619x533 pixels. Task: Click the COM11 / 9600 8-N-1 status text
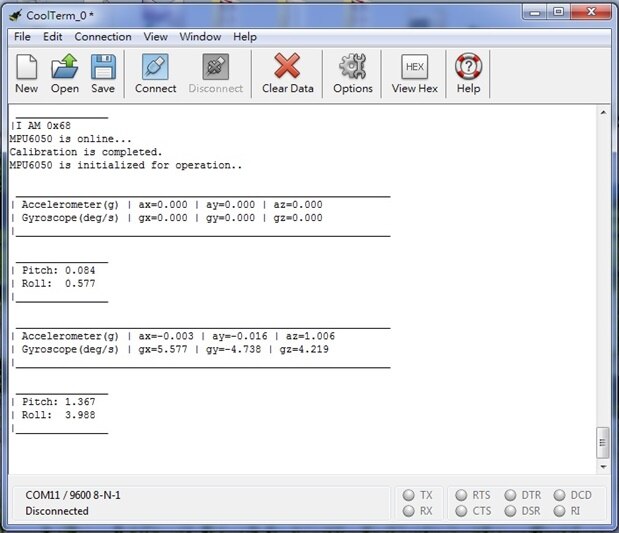pos(73,495)
